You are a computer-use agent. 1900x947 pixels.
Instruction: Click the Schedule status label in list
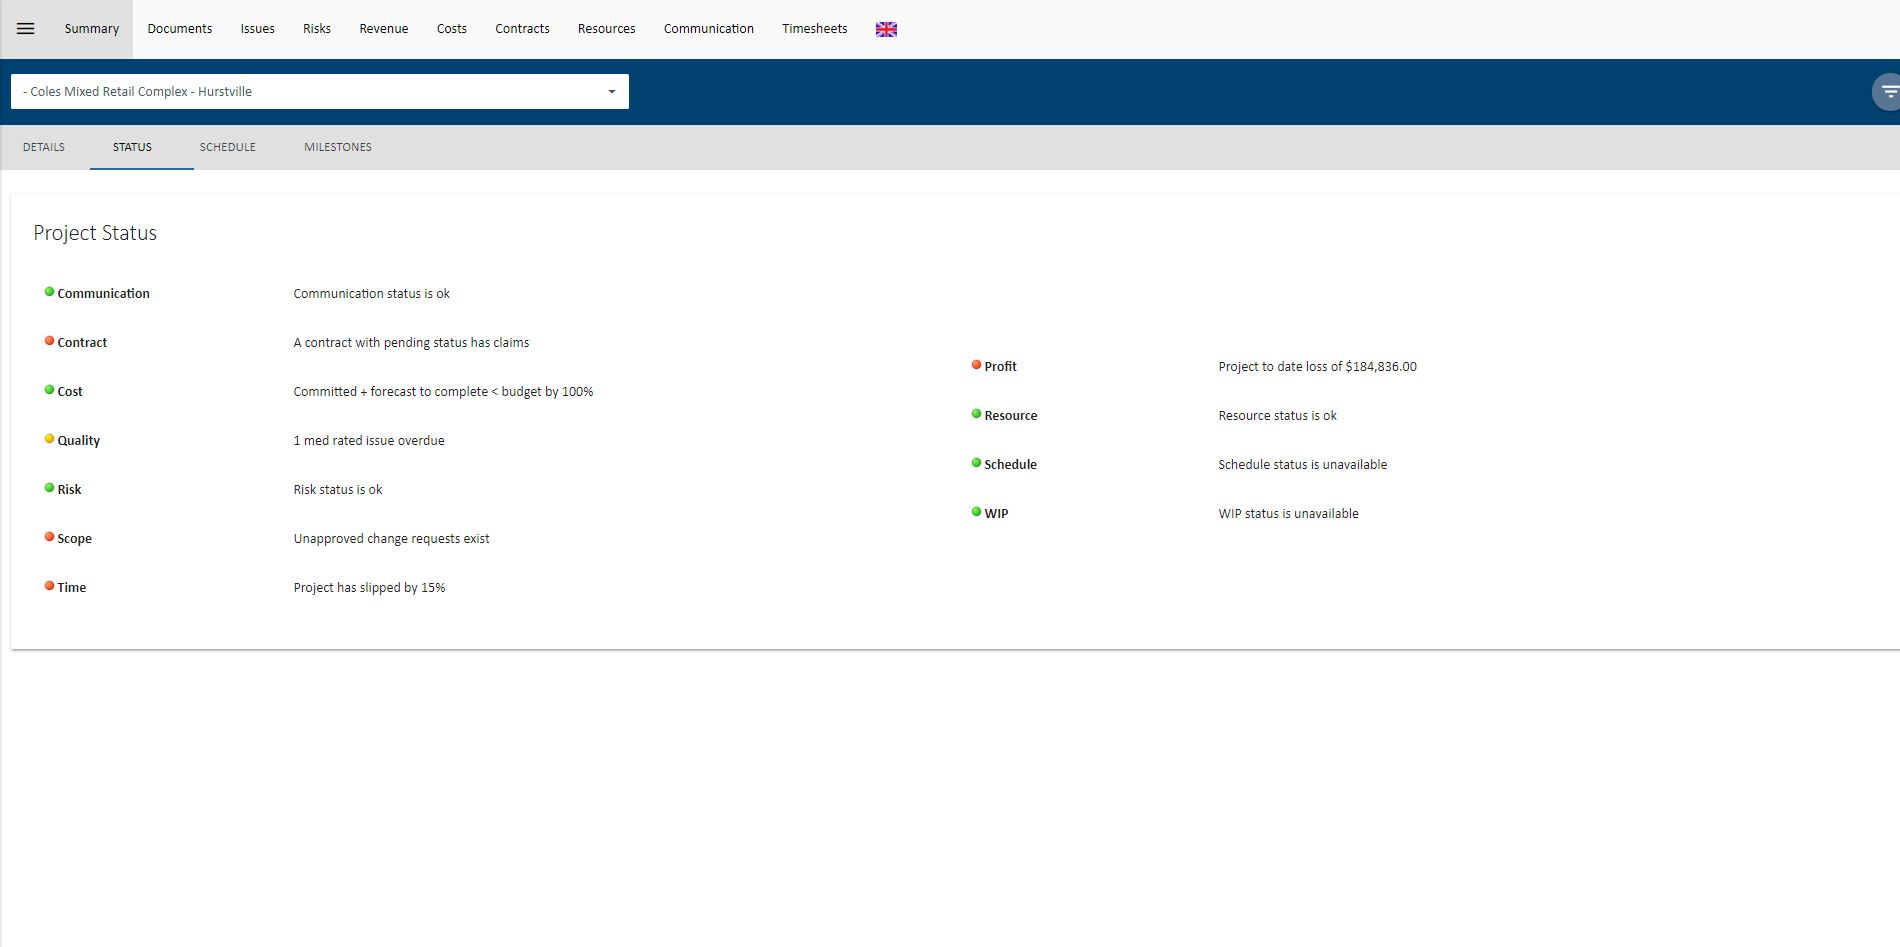pyautogui.click(x=1011, y=465)
